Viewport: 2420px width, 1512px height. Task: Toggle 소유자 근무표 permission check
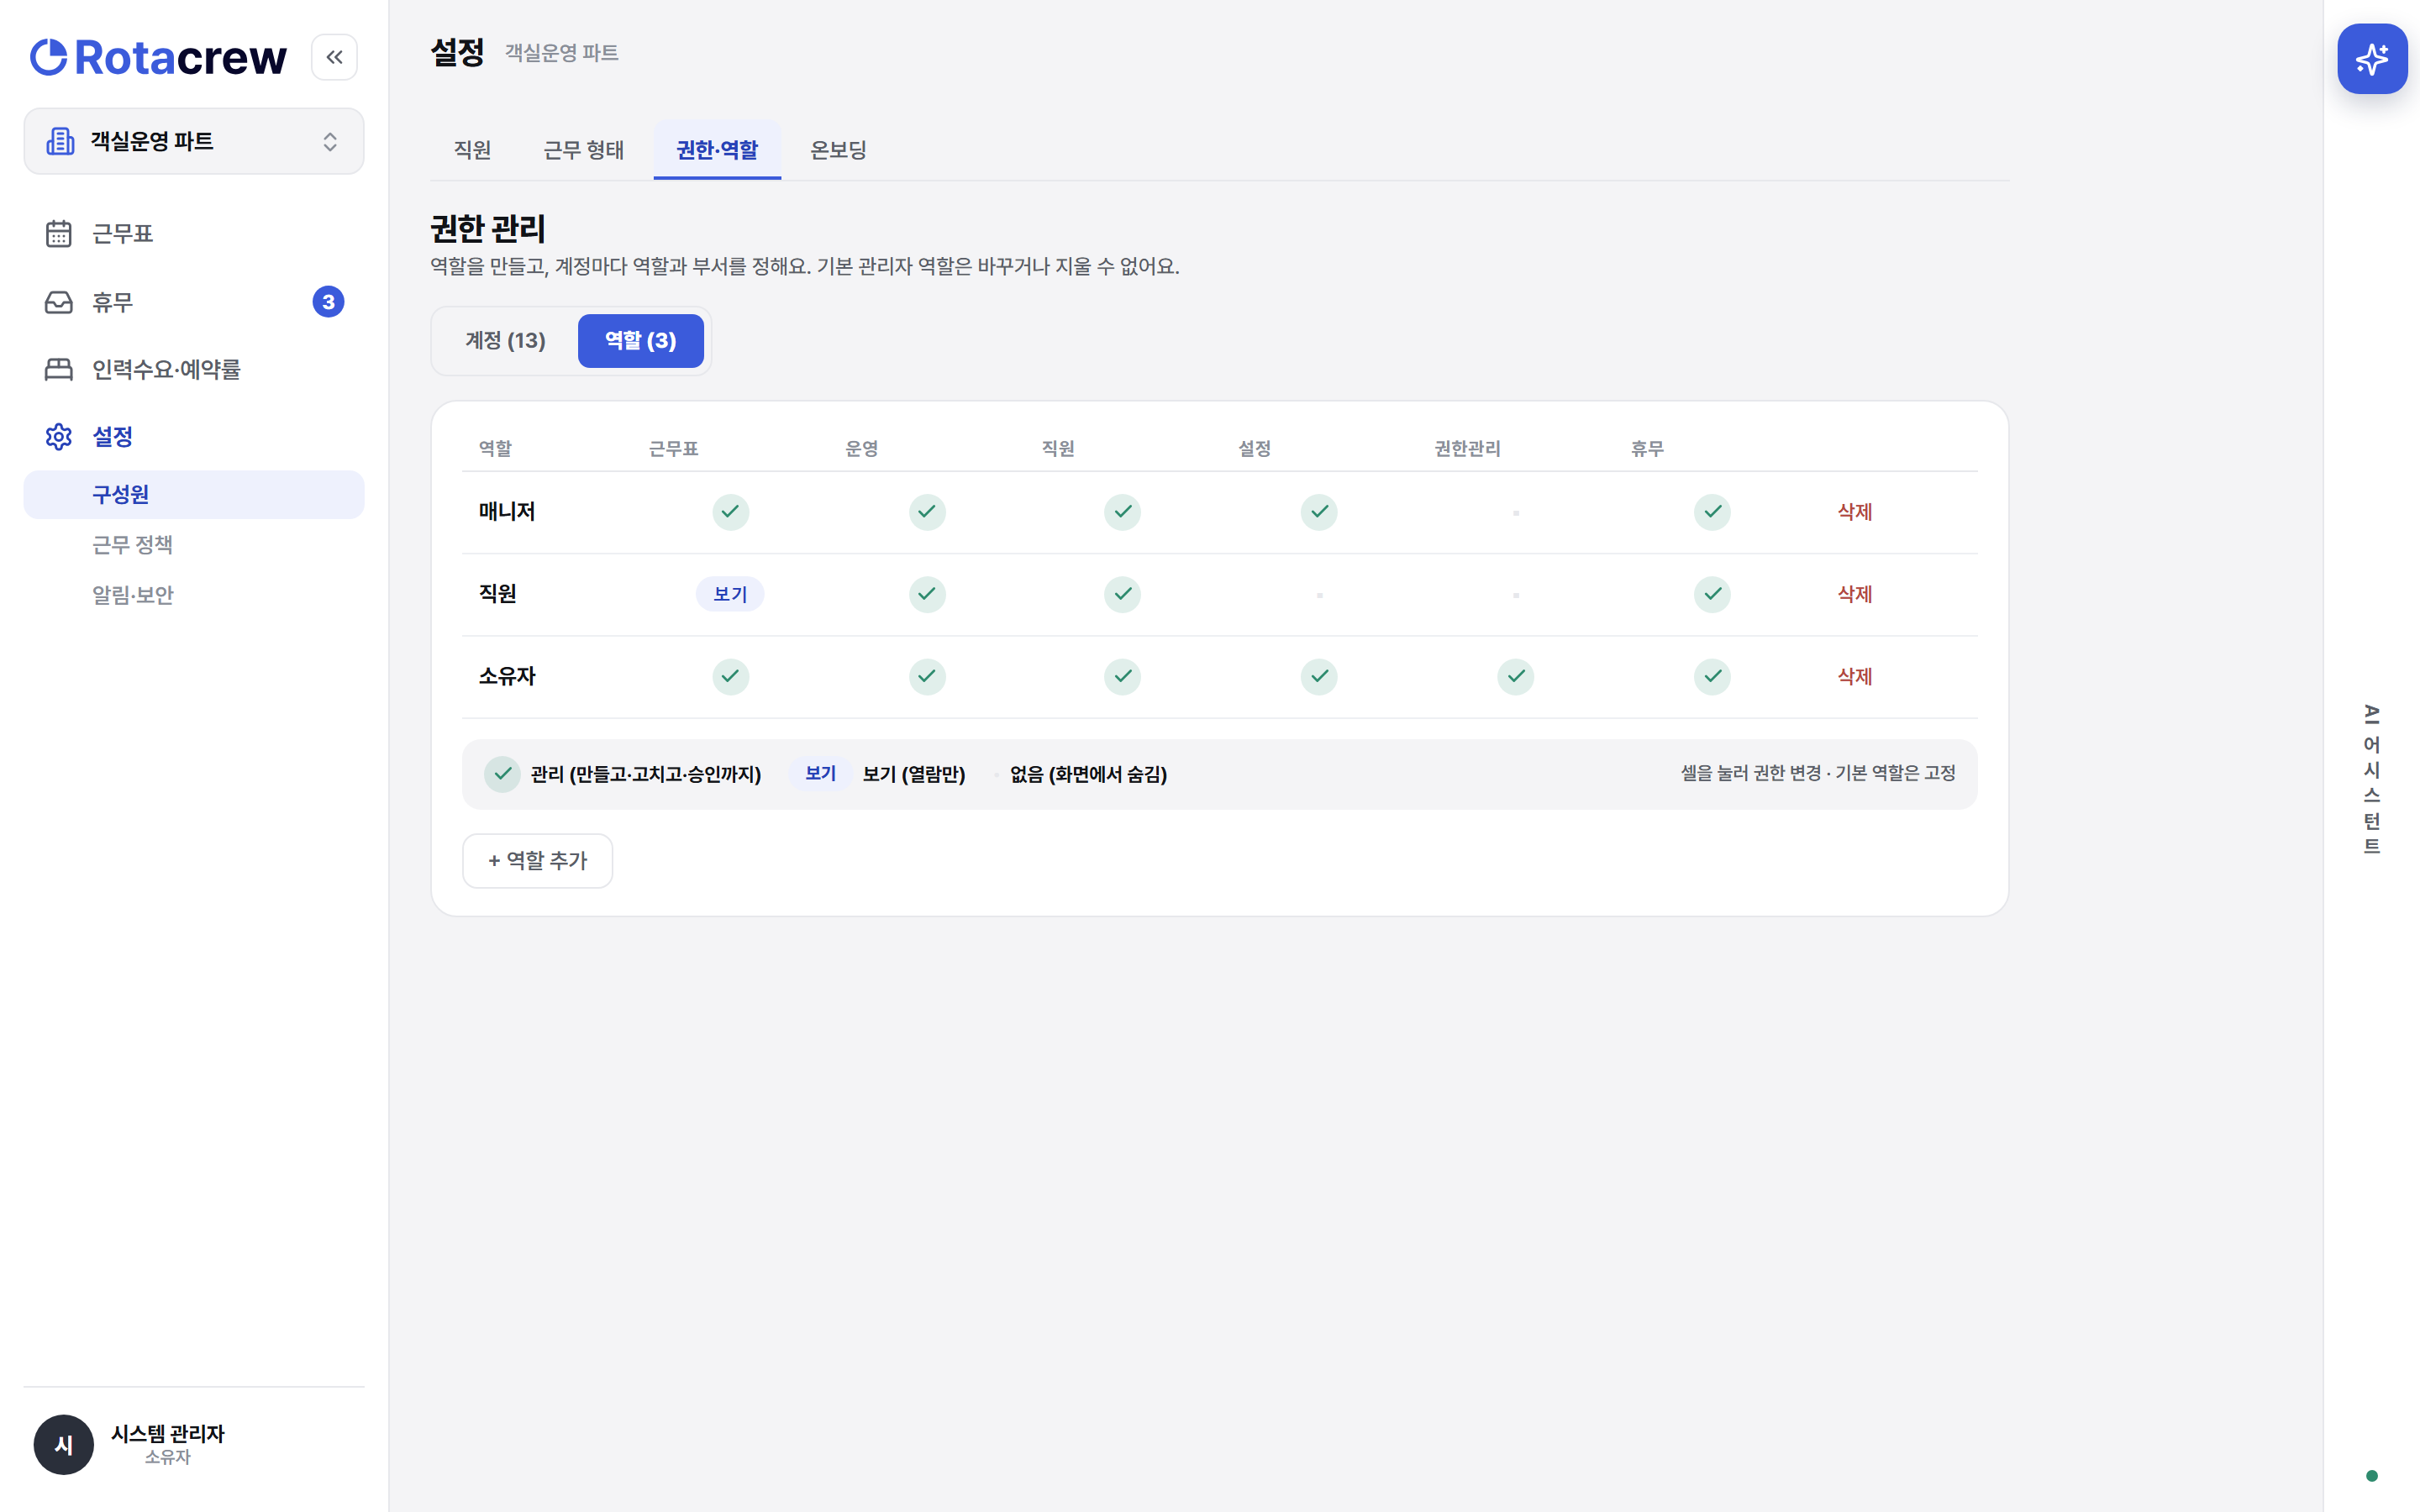[x=730, y=676]
